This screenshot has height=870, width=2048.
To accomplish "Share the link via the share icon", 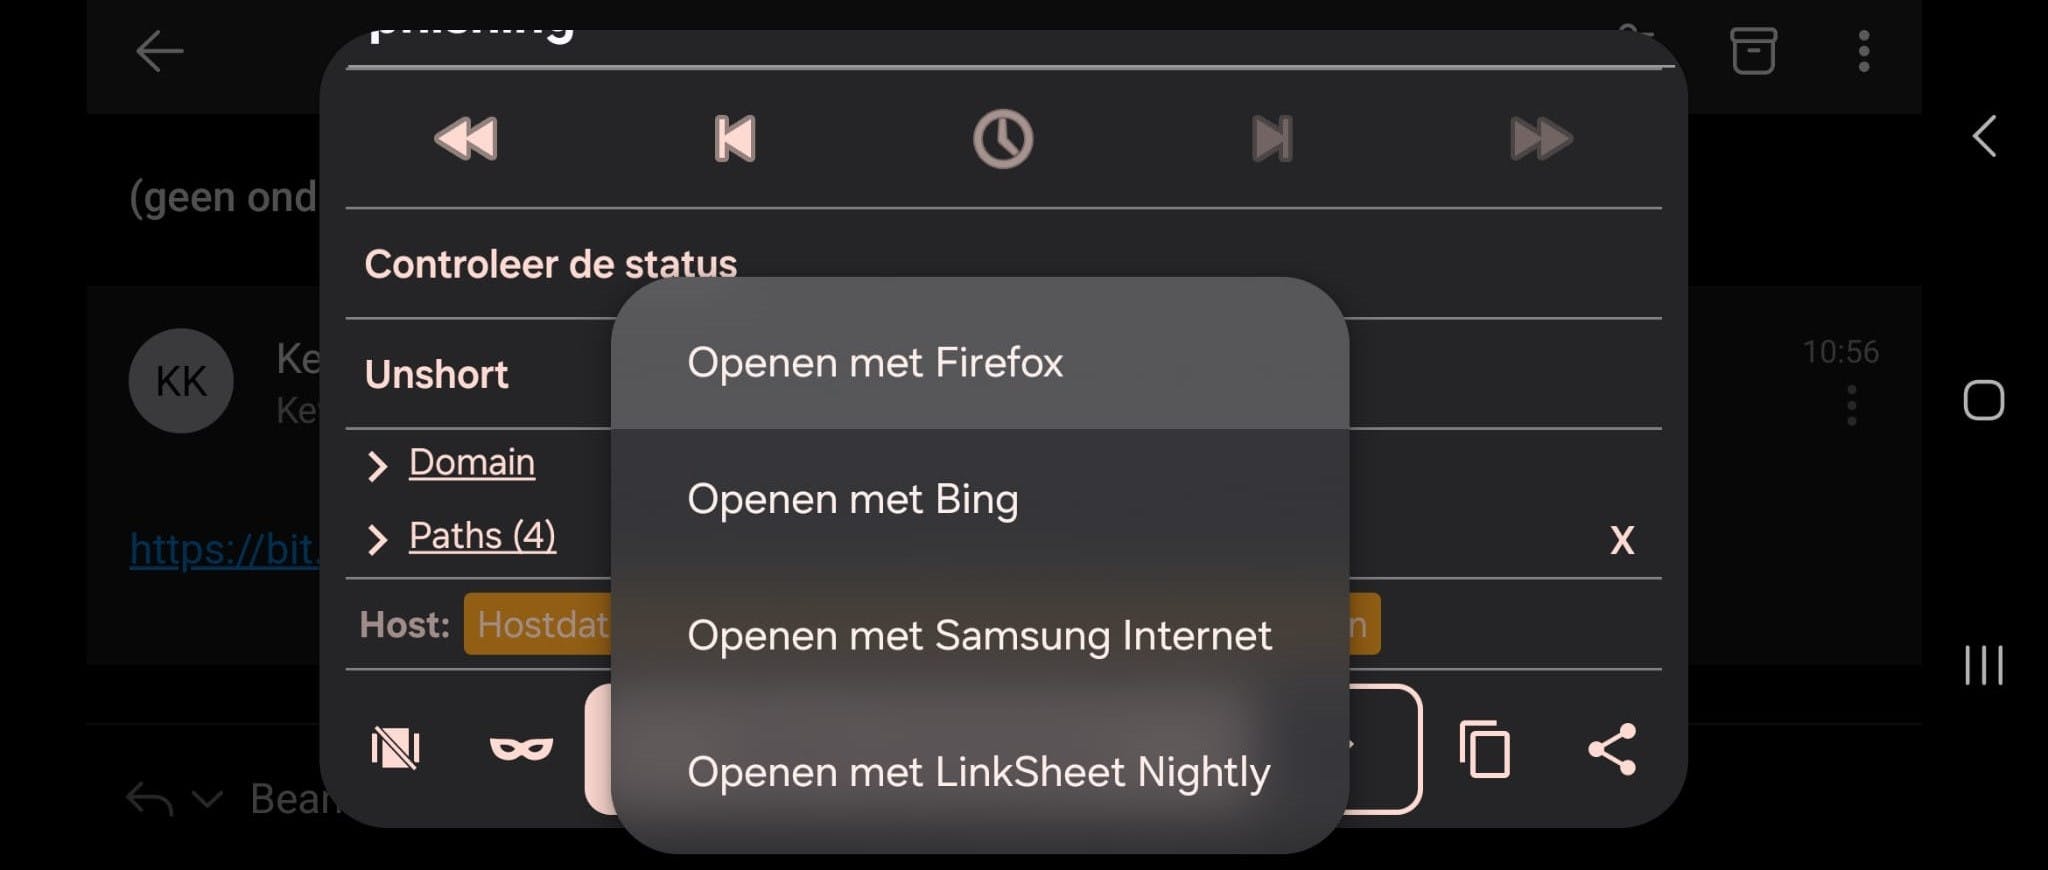I will [x=1612, y=748].
